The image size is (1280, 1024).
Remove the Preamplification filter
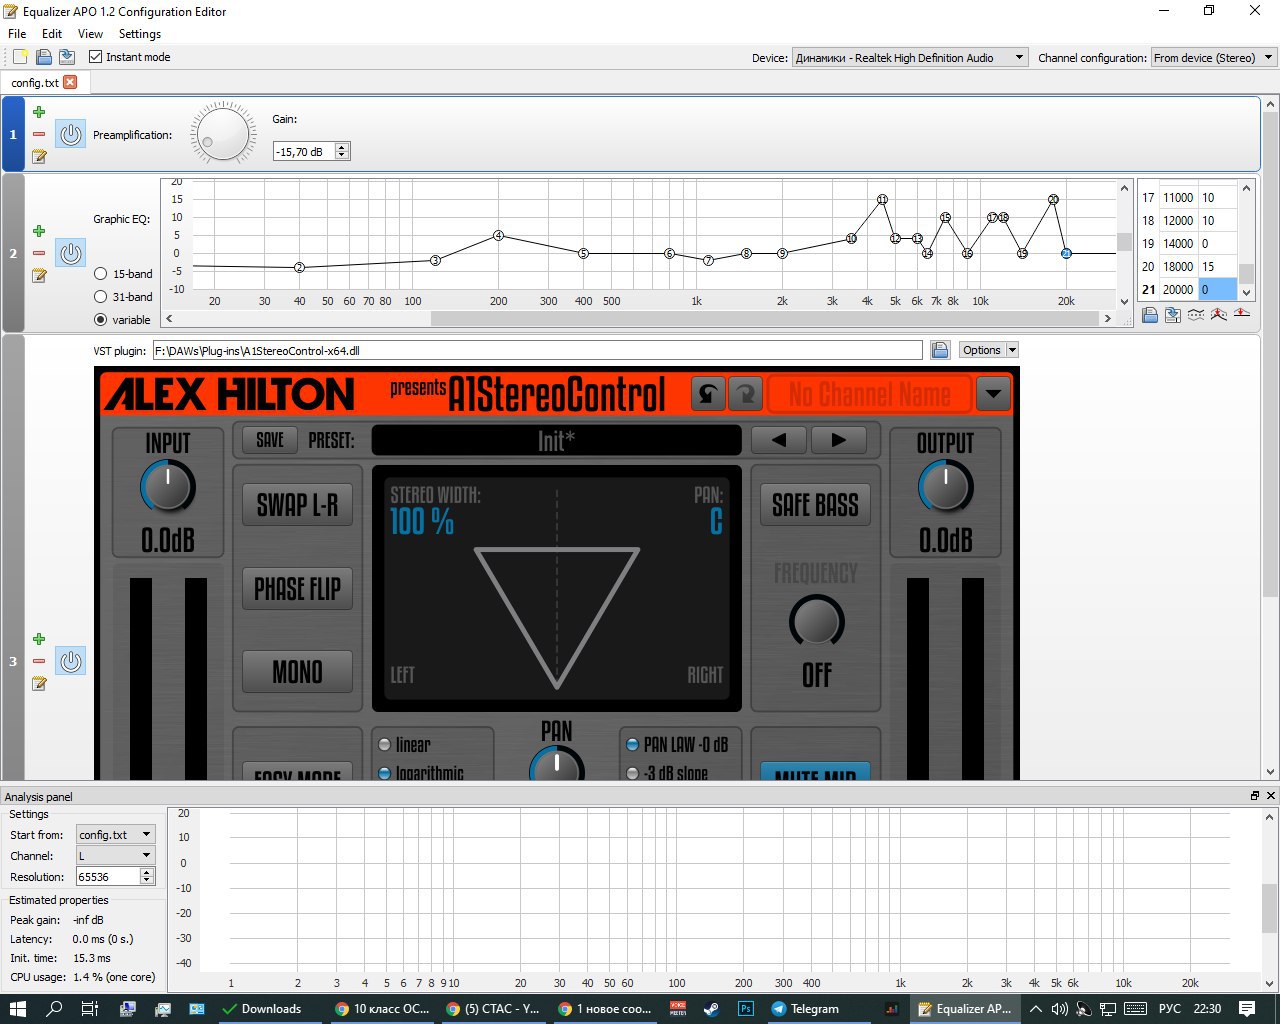point(39,134)
